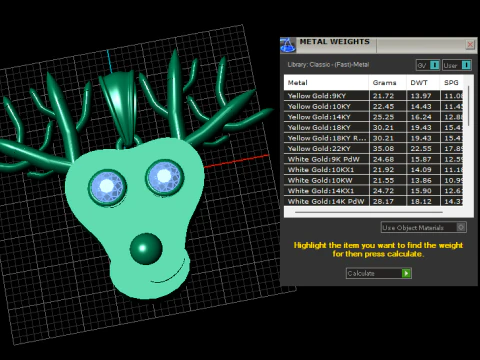
Task: Click the 35.08 grams value
Action: click(x=383, y=149)
